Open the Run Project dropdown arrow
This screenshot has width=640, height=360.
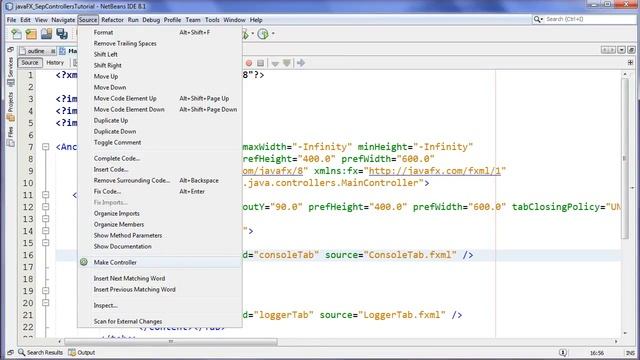[253, 34]
